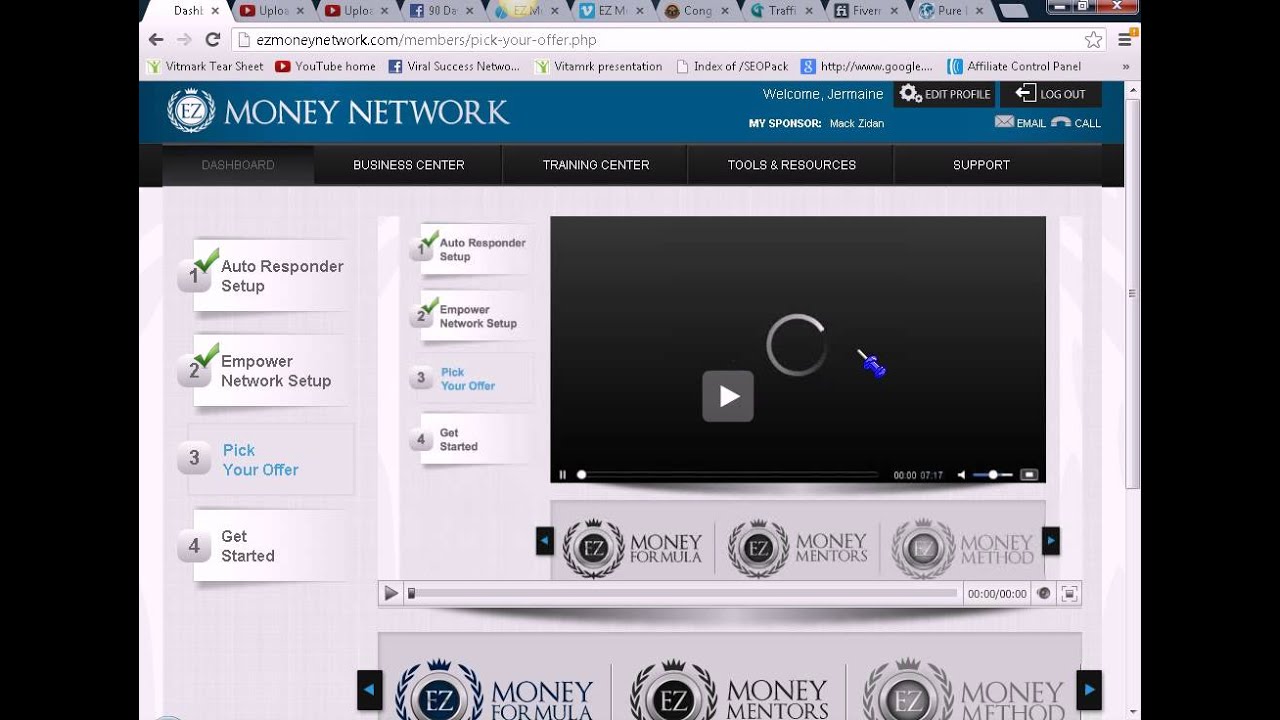Screen dimensions: 1280x720
Task: Open YouTube home bookmark
Action: pyautogui.click(x=326, y=66)
